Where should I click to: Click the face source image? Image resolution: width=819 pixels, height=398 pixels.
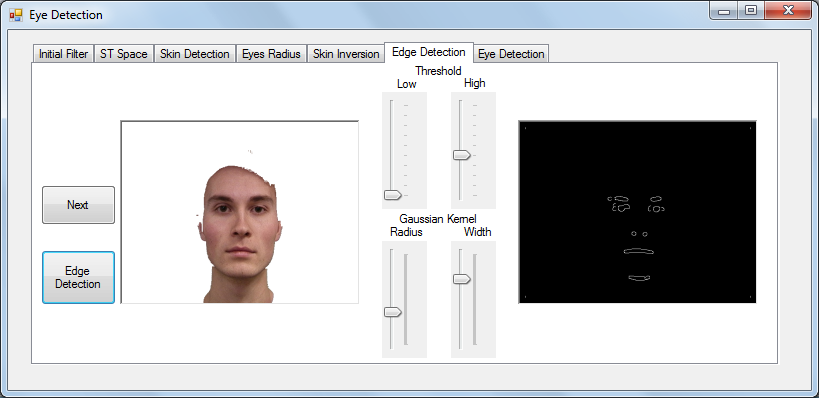click(x=240, y=212)
